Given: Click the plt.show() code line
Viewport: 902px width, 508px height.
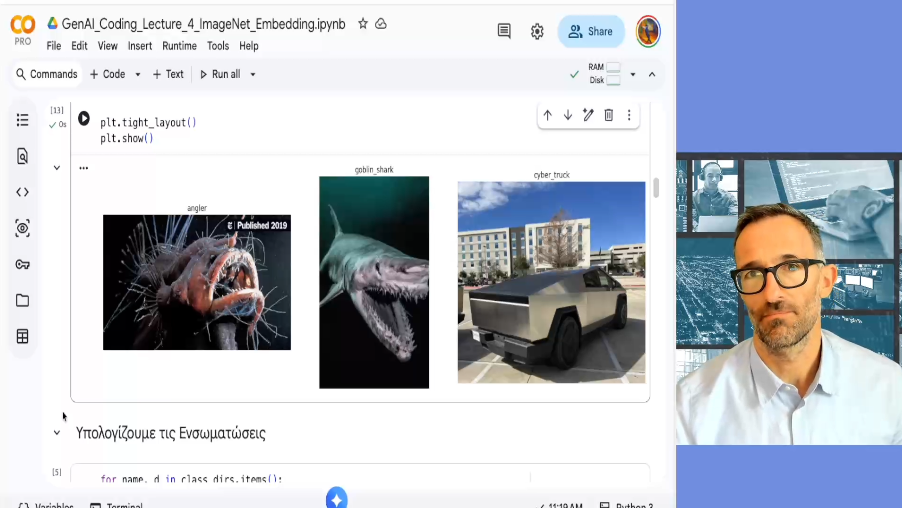Looking at the screenshot, I should [x=127, y=138].
